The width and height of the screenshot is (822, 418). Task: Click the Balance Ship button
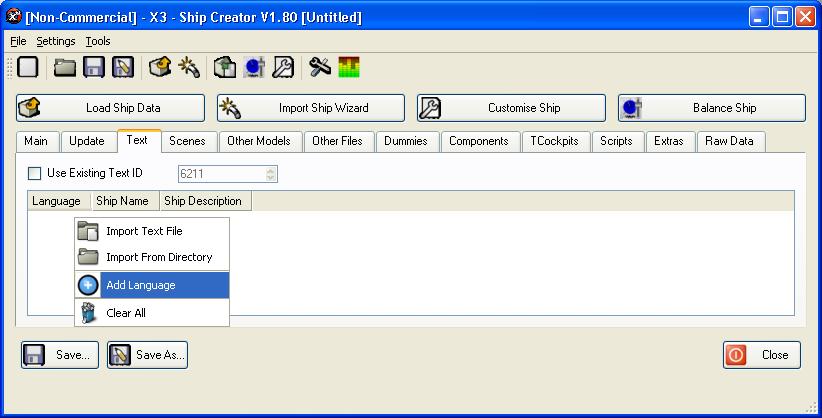pos(711,108)
